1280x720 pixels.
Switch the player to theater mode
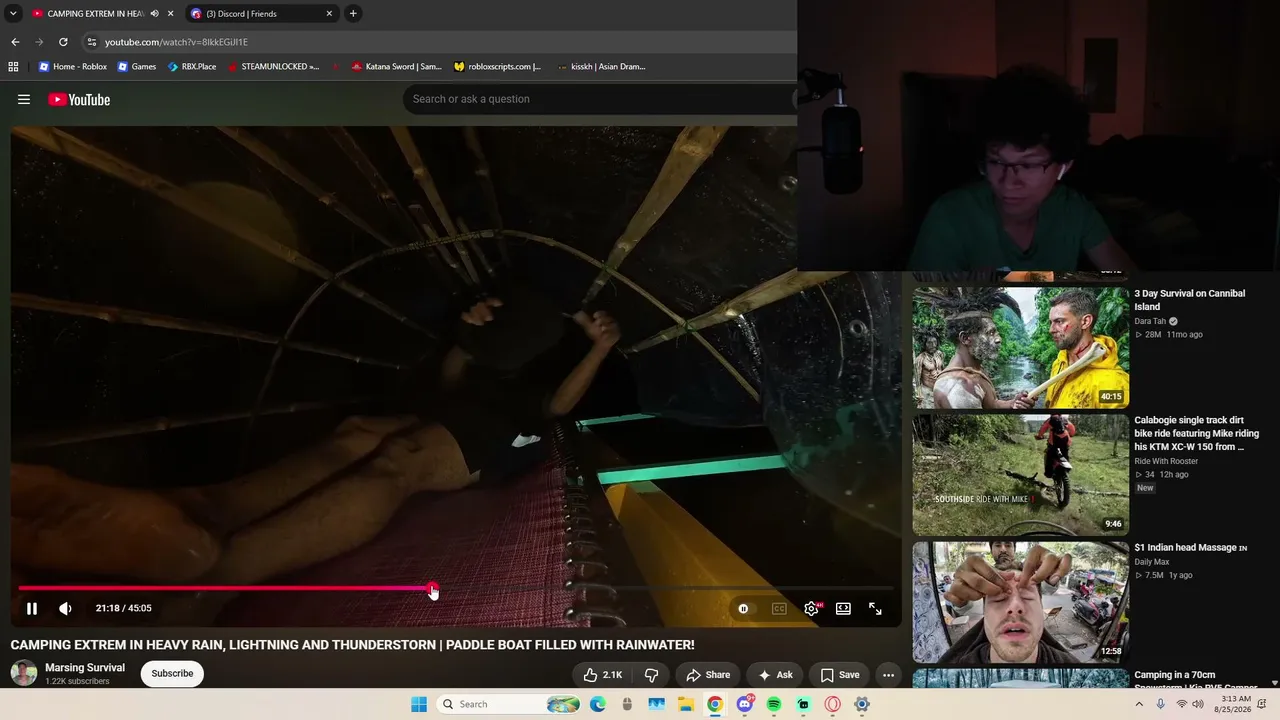click(x=843, y=608)
